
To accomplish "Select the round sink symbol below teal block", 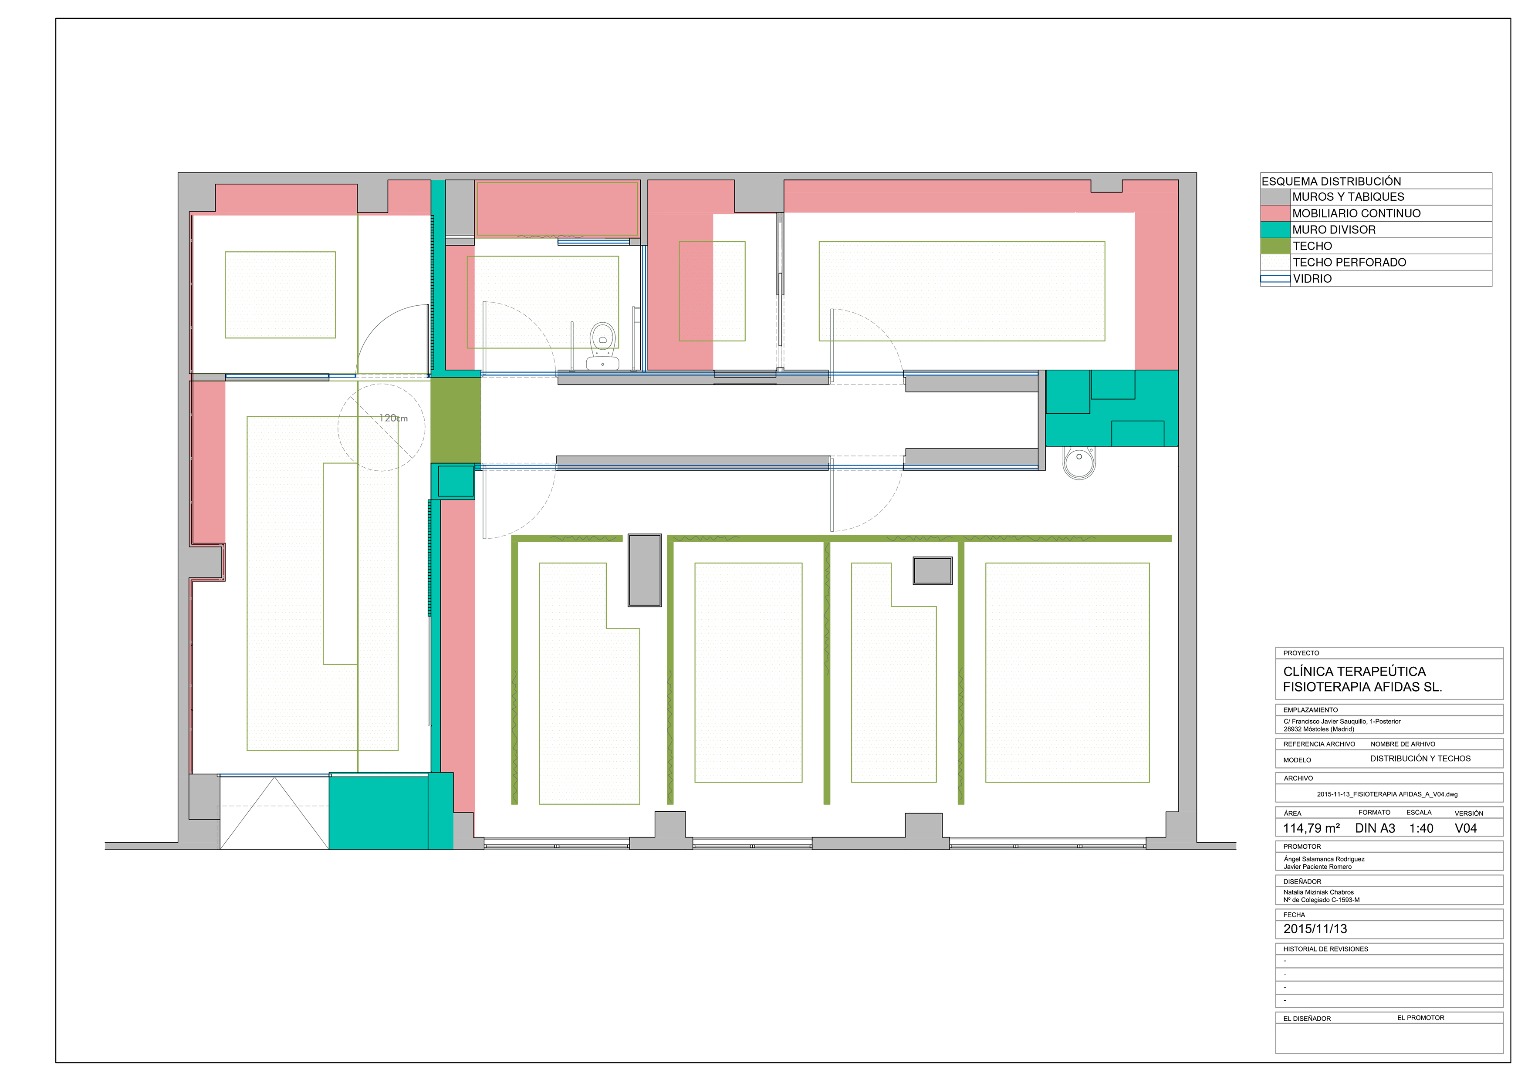I will click(x=1079, y=463).
